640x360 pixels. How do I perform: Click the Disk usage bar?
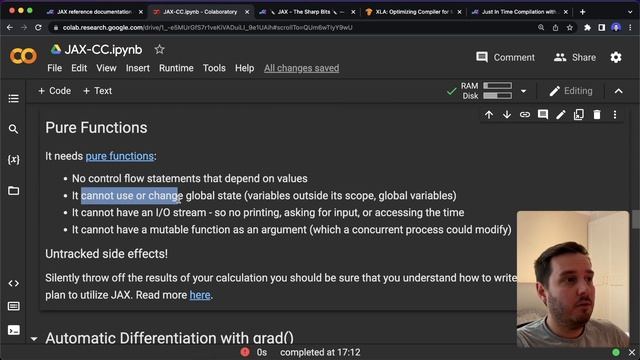[498, 96]
